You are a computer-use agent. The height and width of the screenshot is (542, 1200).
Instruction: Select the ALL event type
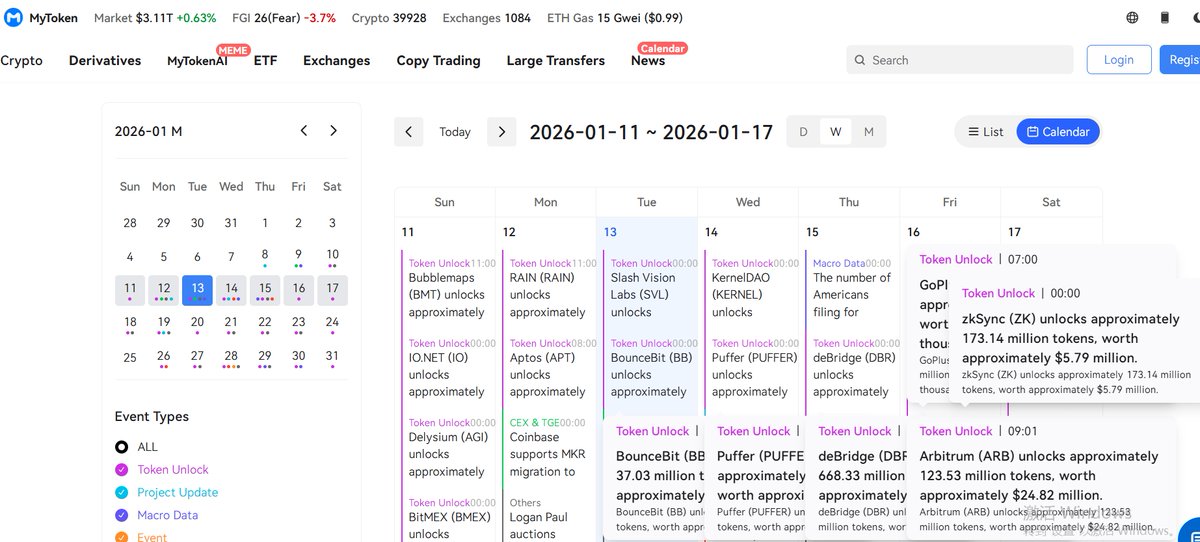click(136, 447)
